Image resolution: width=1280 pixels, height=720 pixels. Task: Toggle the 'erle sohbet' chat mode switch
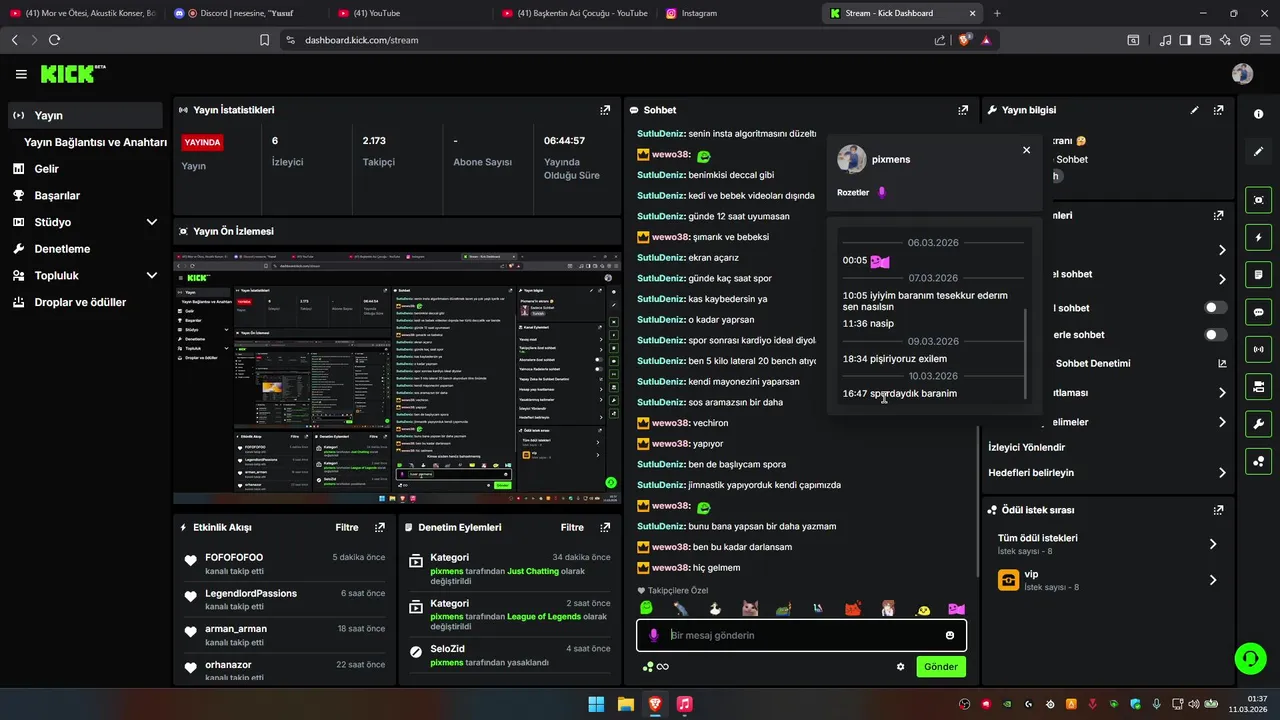pos(1216,335)
